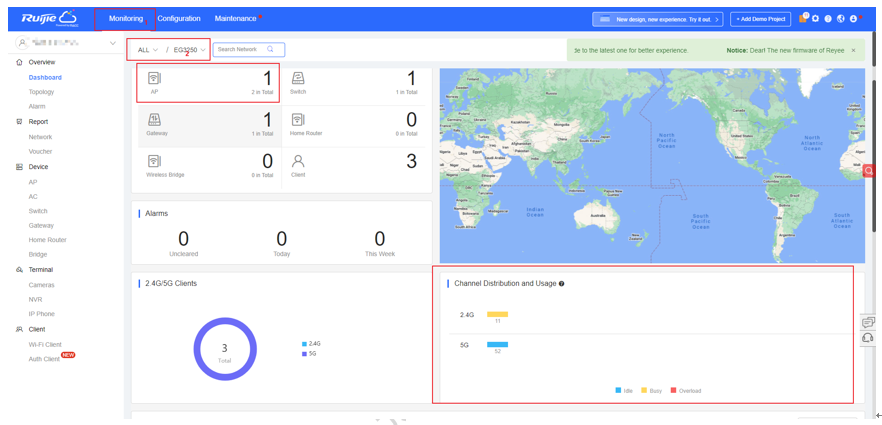This screenshot has width=882, height=425.
Task: Click the red search button beside map
Action: coord(869,171)
